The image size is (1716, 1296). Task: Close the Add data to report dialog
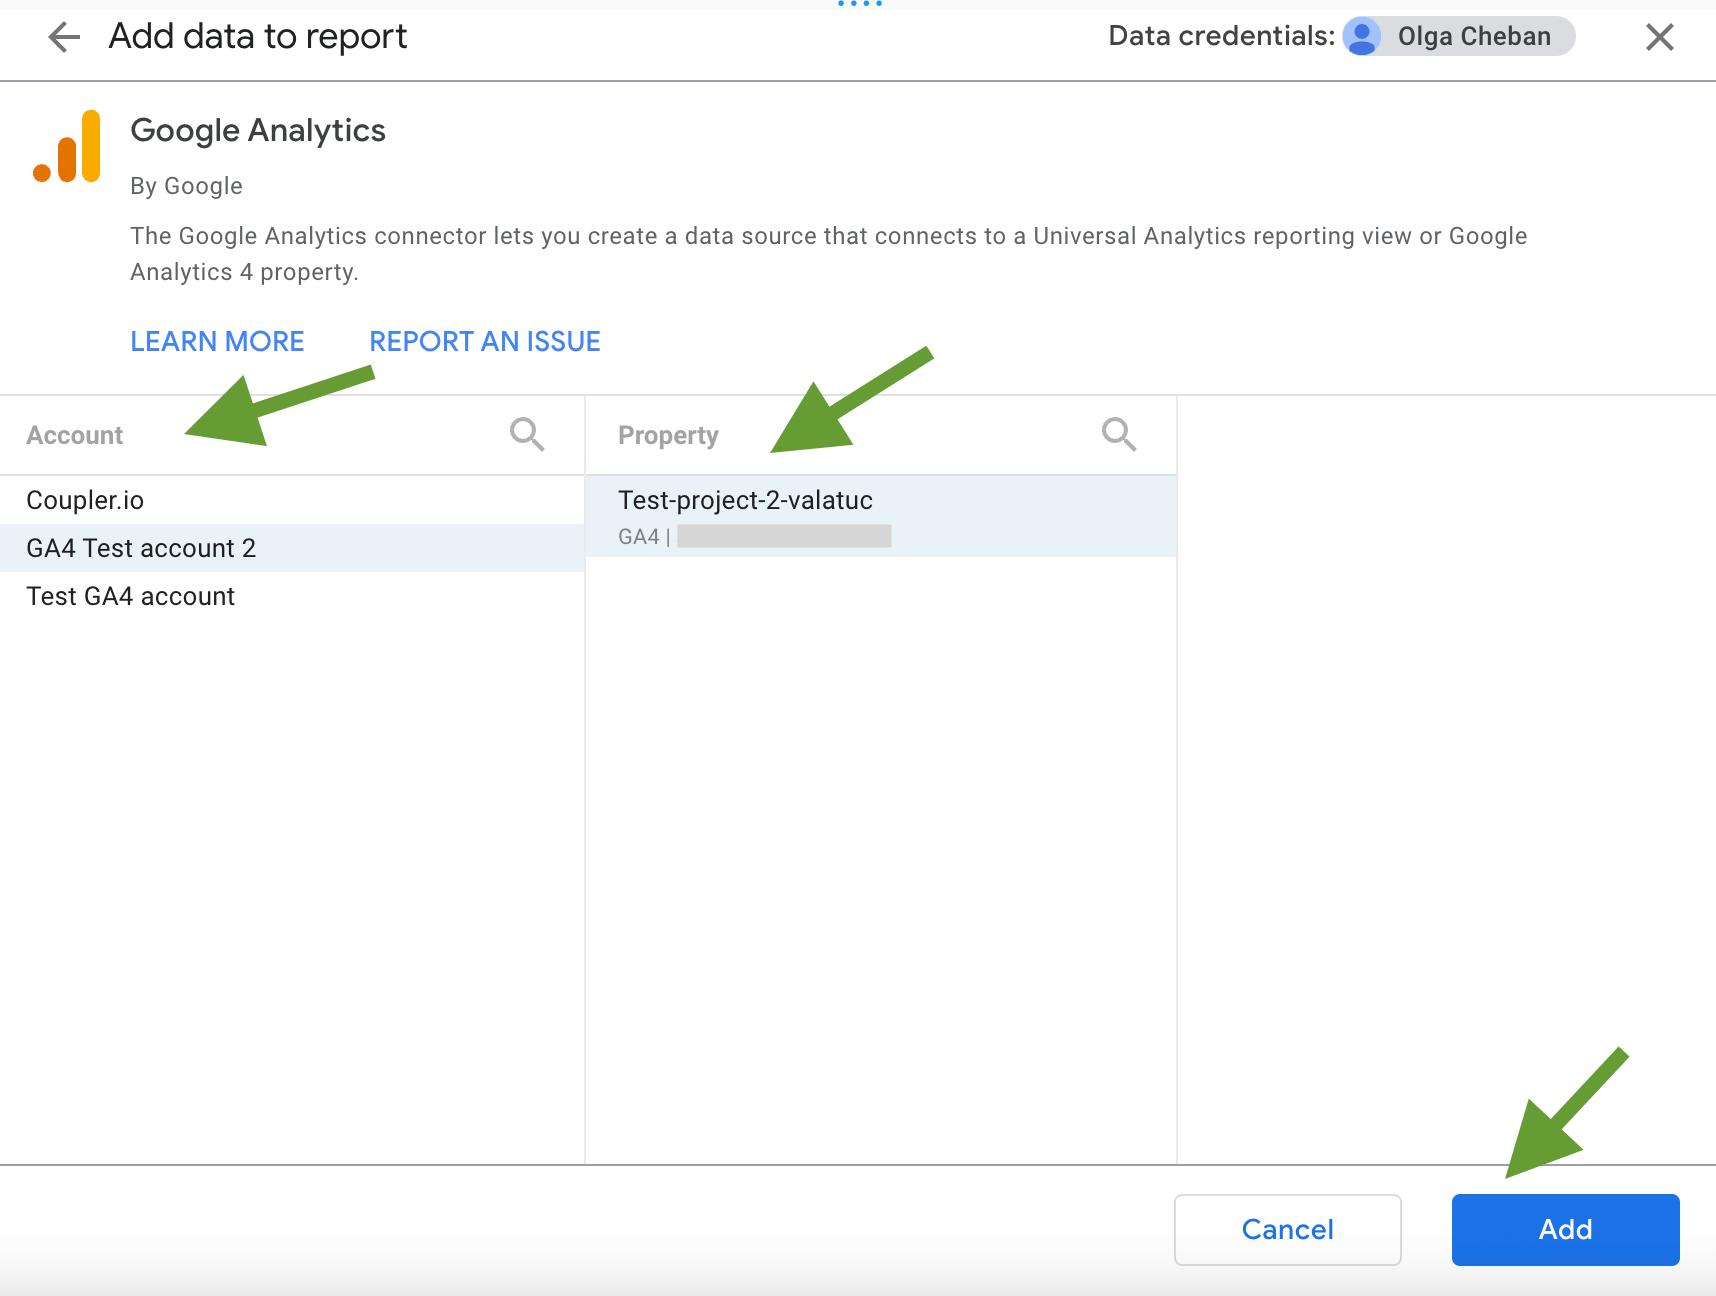pos(1659,37)
